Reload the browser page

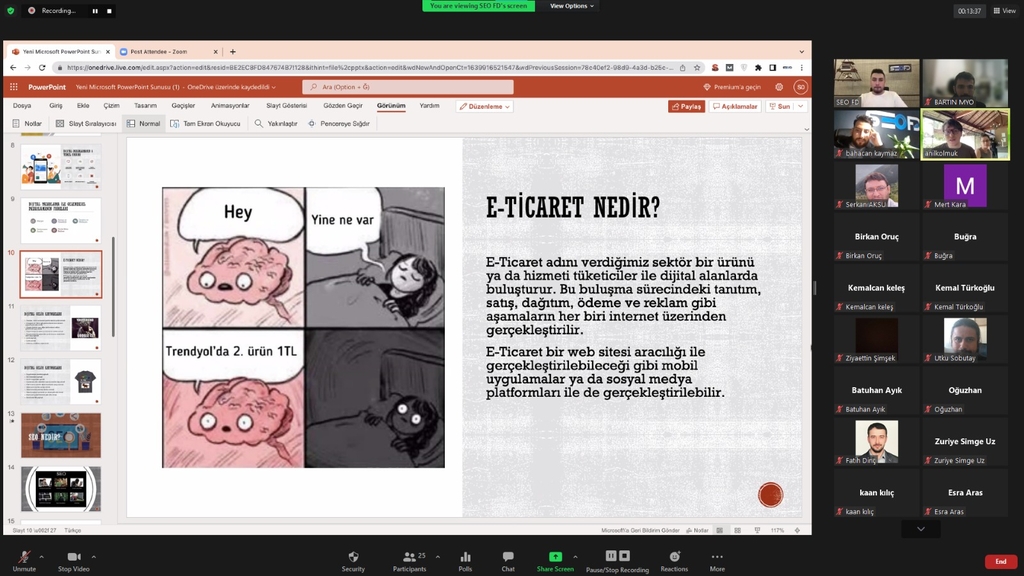pos(42,67)
